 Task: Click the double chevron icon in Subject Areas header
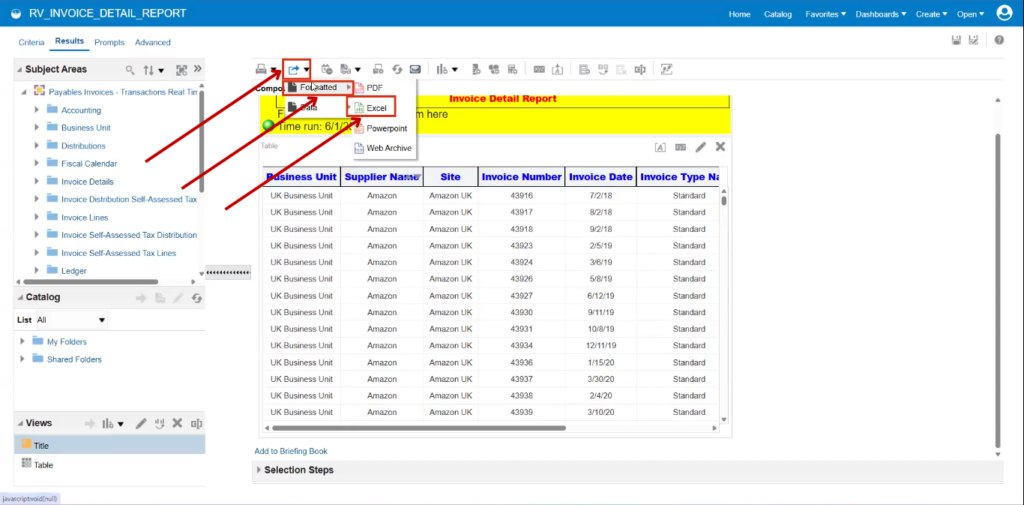tap(198, 69)
